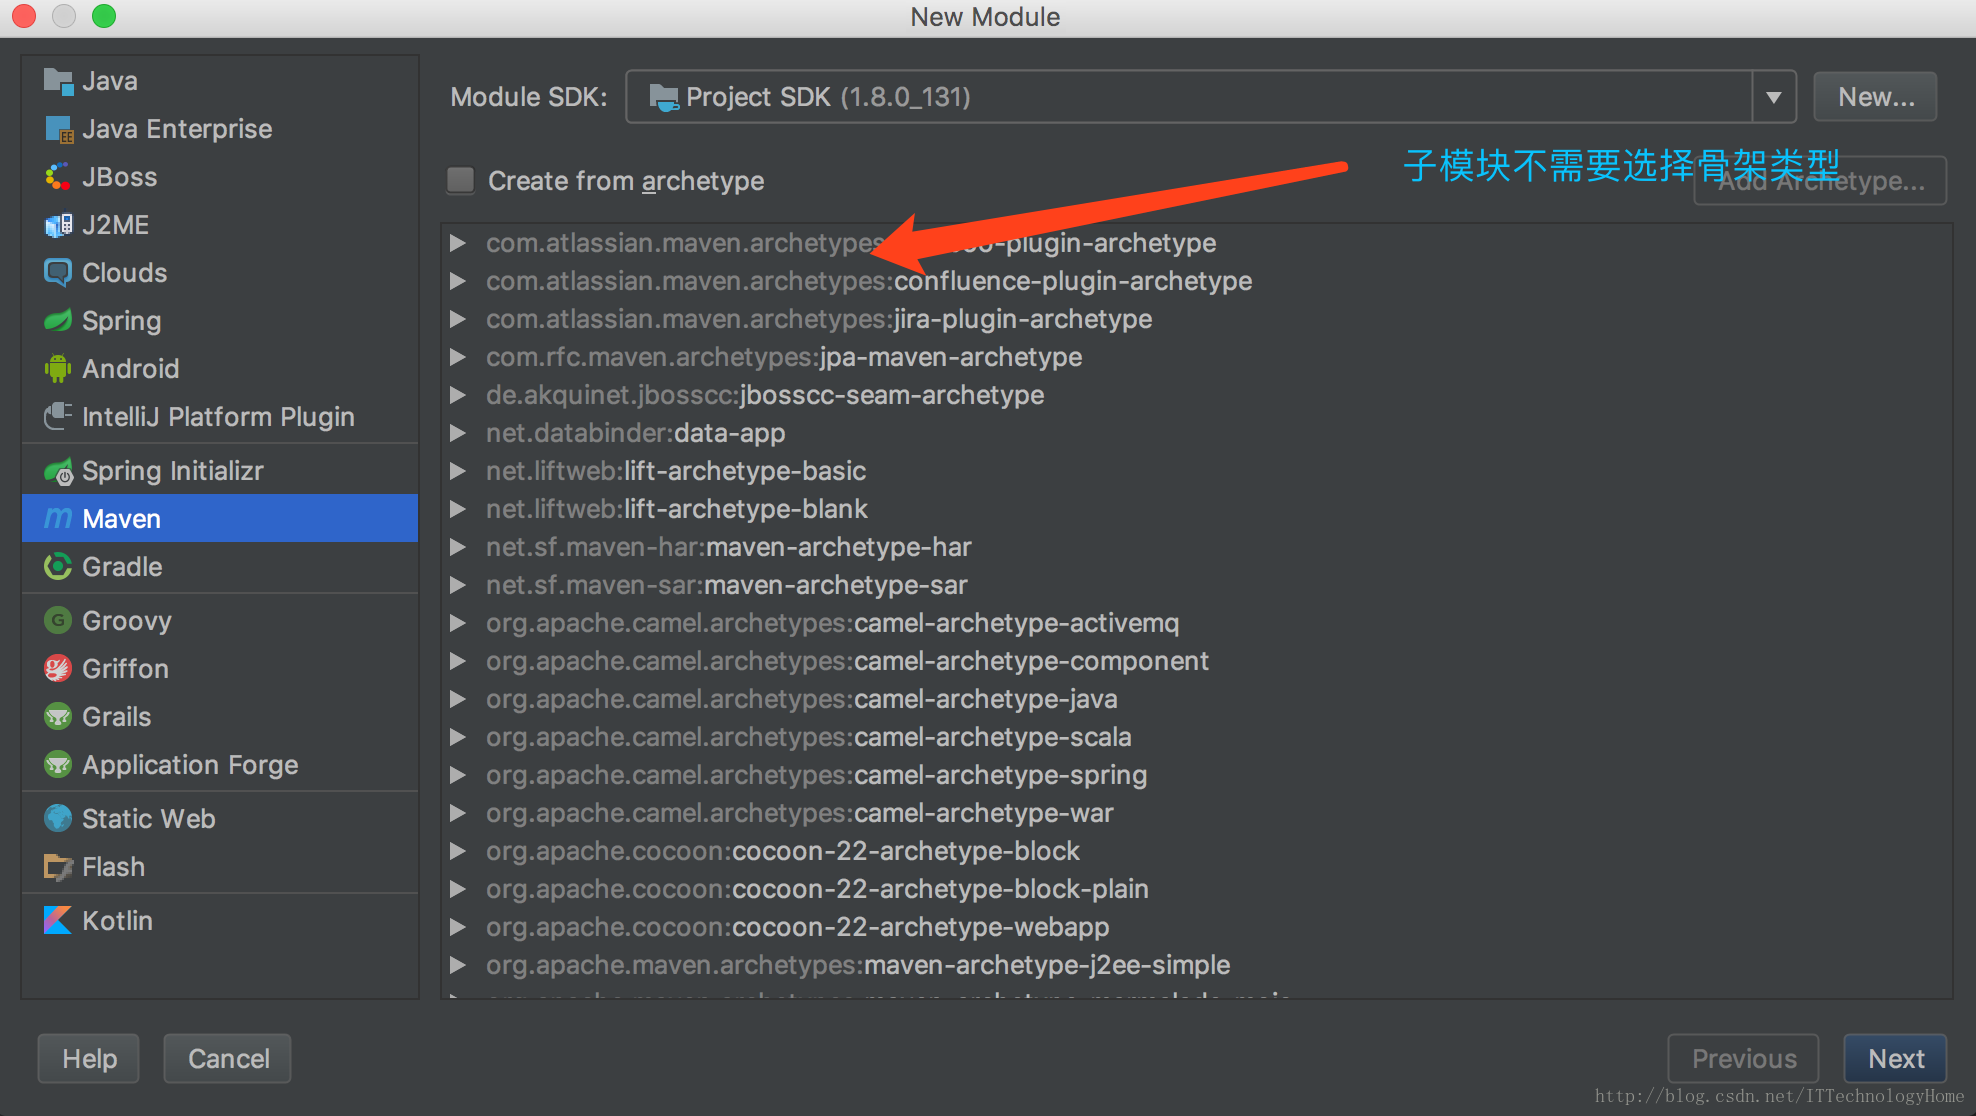
Task: Open the Module SDK dropdown arrow
Action: tap(1773, 97)
